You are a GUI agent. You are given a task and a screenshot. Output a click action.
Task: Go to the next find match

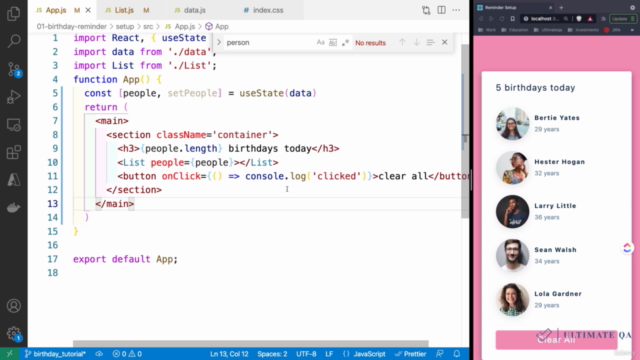(x=416, y=42)
